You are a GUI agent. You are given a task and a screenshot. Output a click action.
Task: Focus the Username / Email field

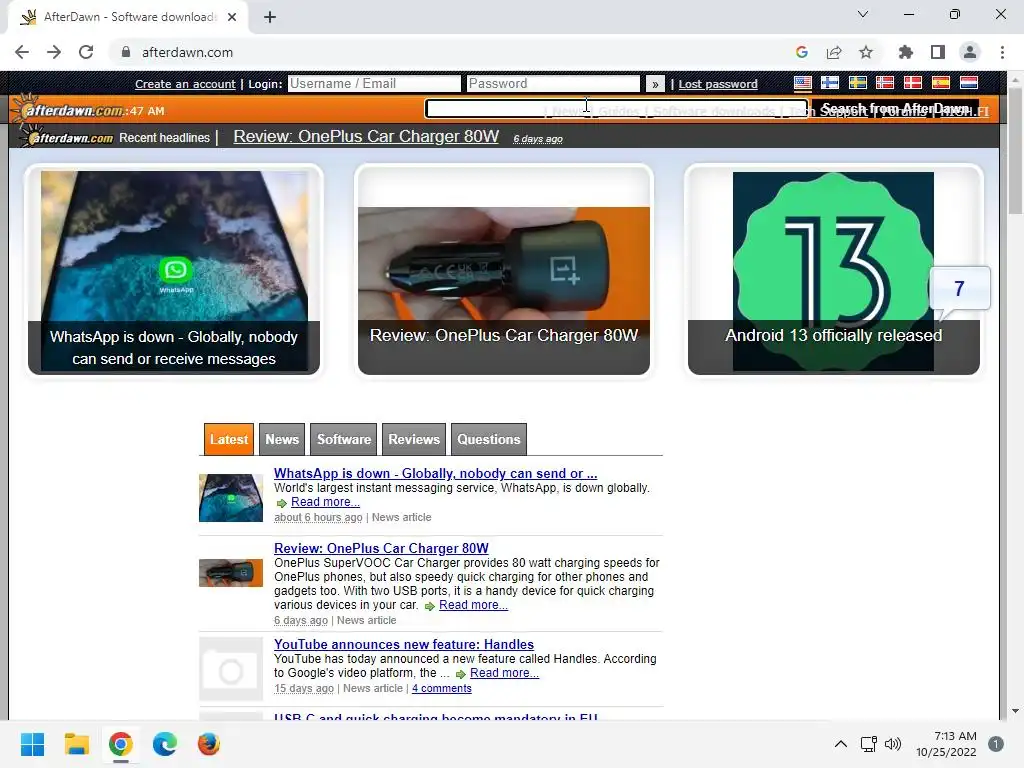374,84
